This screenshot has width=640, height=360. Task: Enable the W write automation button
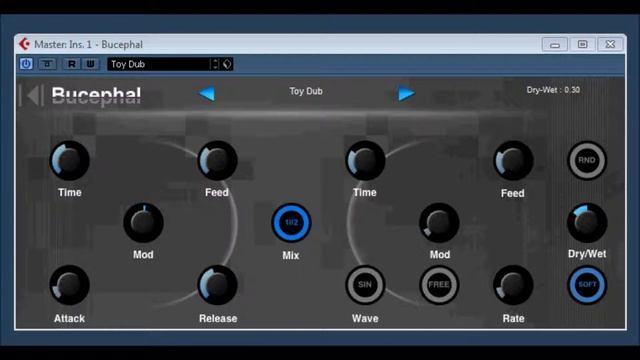tap(90, 64)
